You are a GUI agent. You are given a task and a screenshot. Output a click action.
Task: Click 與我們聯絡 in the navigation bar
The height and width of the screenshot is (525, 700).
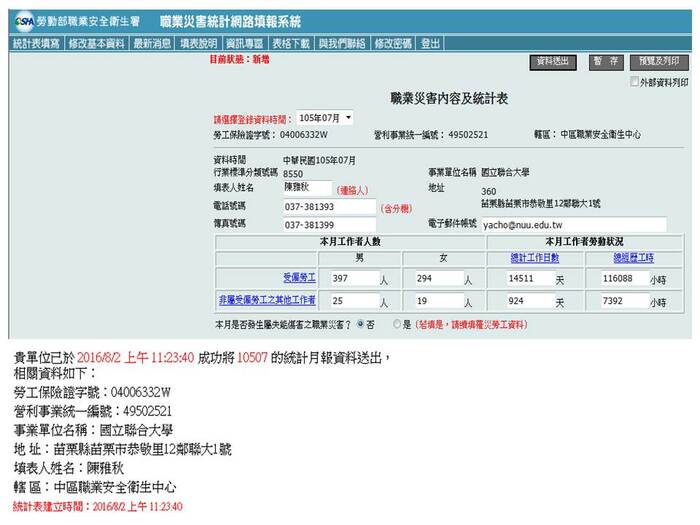(342, 43)
